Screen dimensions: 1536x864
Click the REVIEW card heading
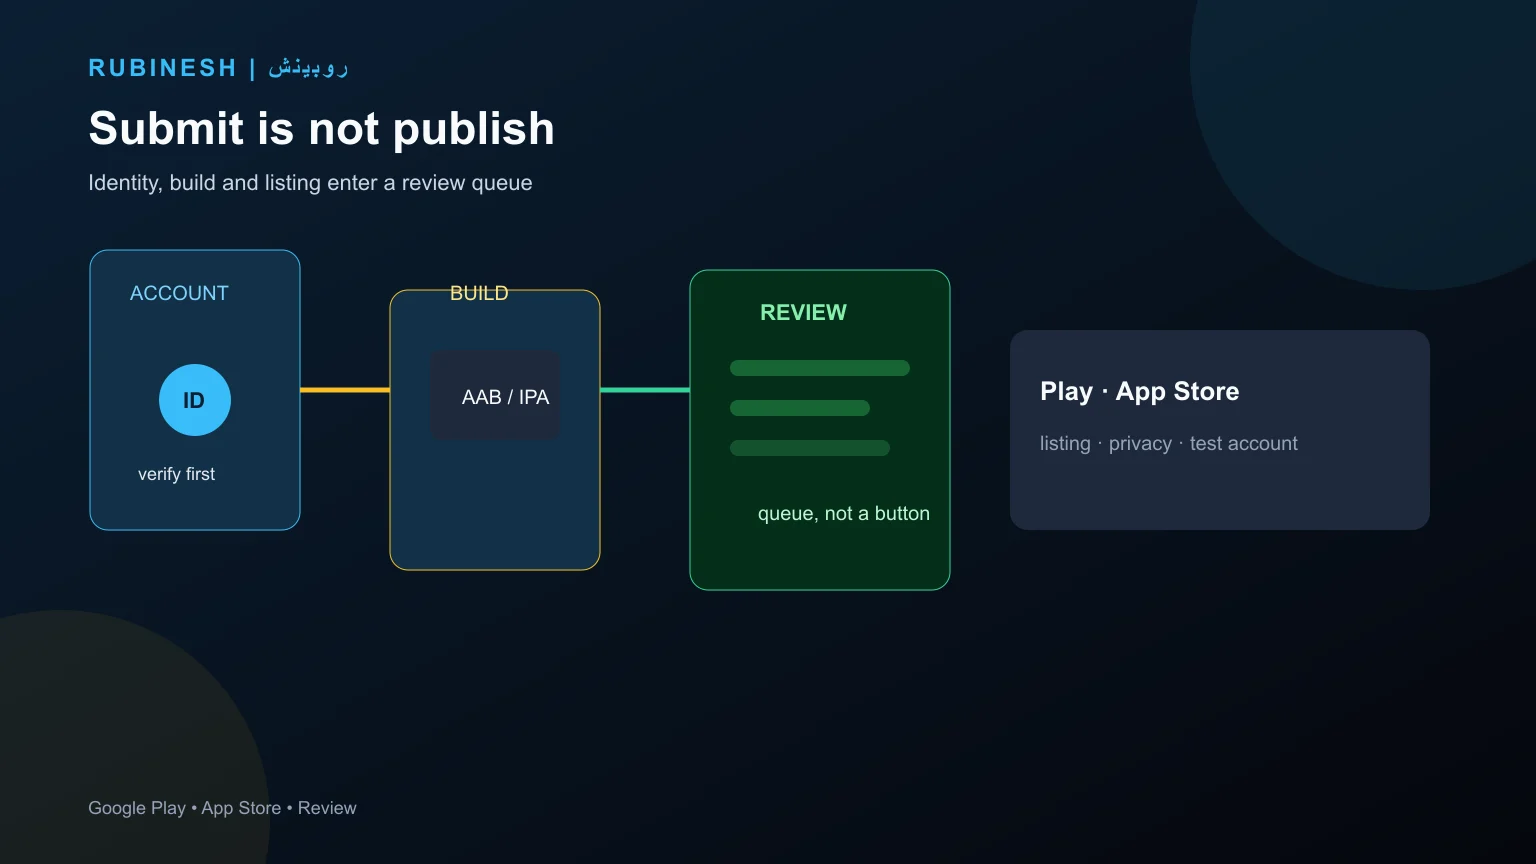(x=803, y=312)
